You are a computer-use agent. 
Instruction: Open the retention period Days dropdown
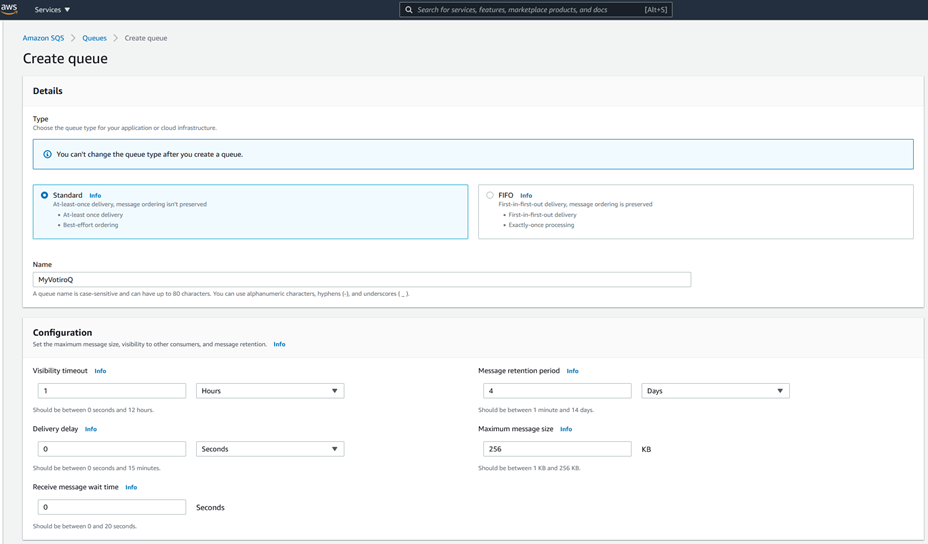pyautogui.click(x=715, y=391)
